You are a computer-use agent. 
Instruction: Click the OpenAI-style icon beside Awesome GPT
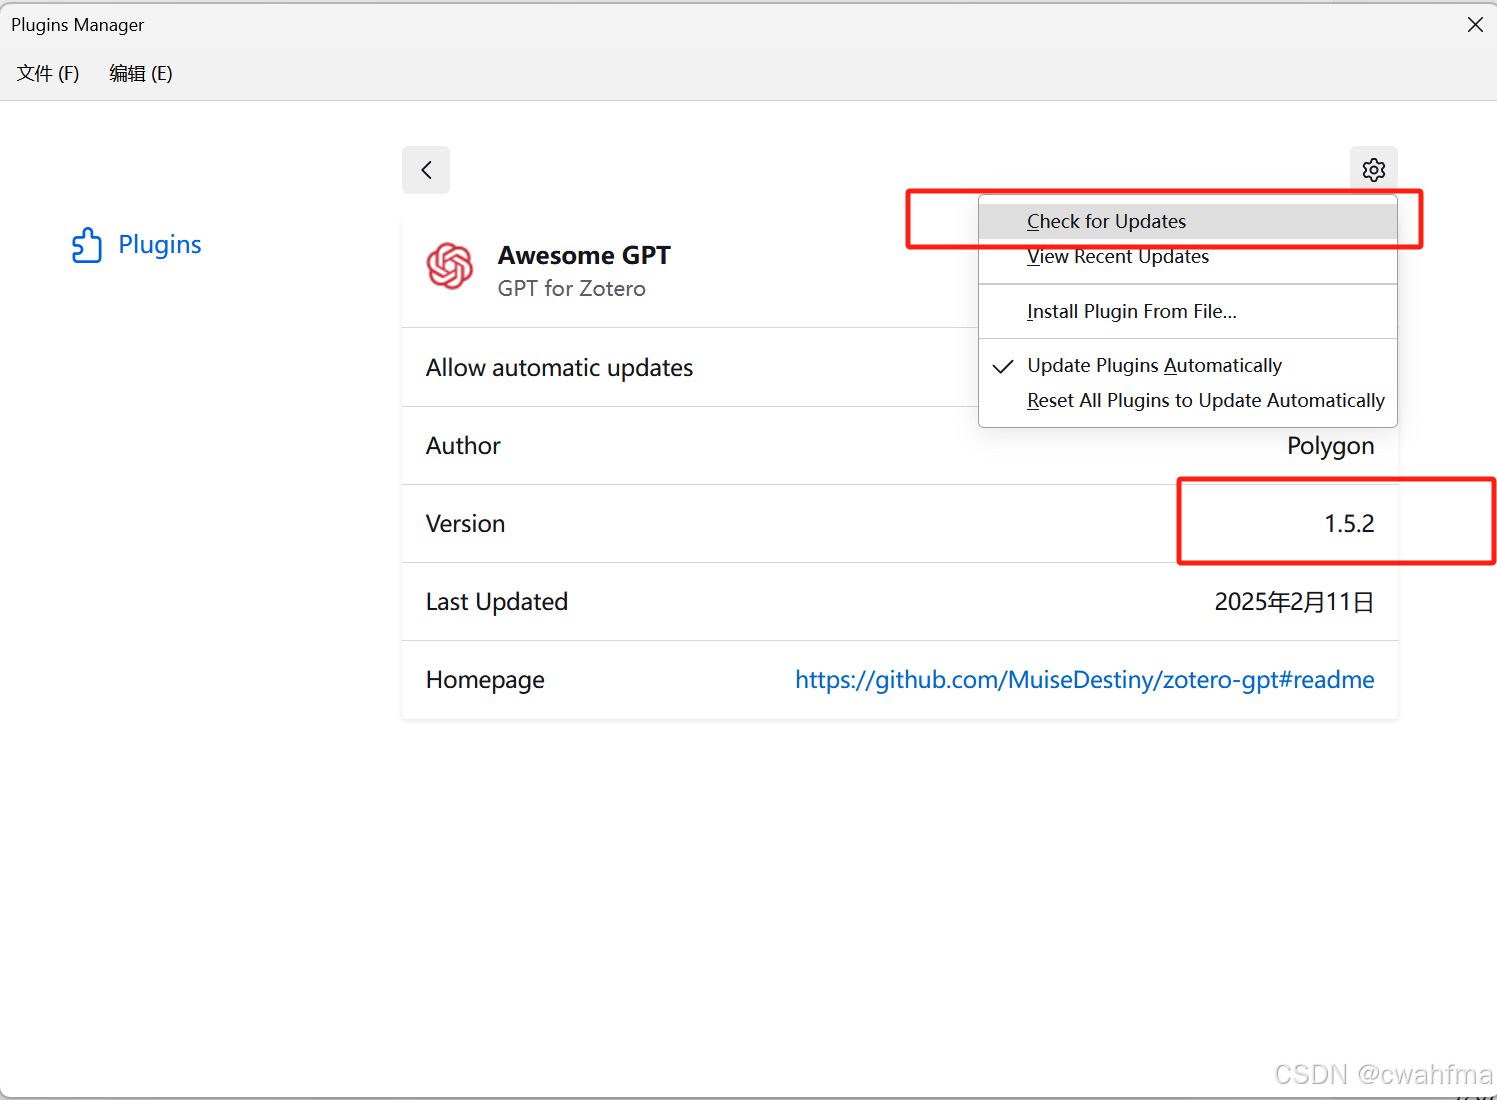pos(450,267)
